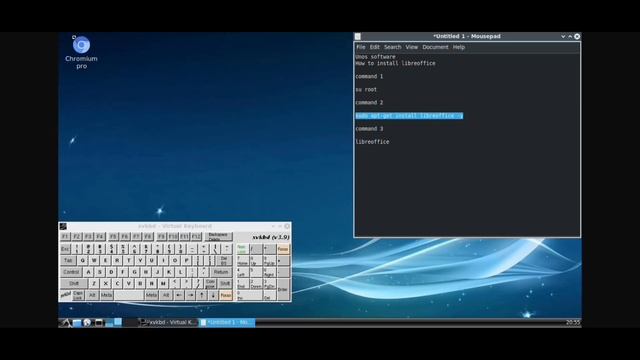
Task: Click the 'command 3' line in Mousepad
Action: (x=369, y=129)
